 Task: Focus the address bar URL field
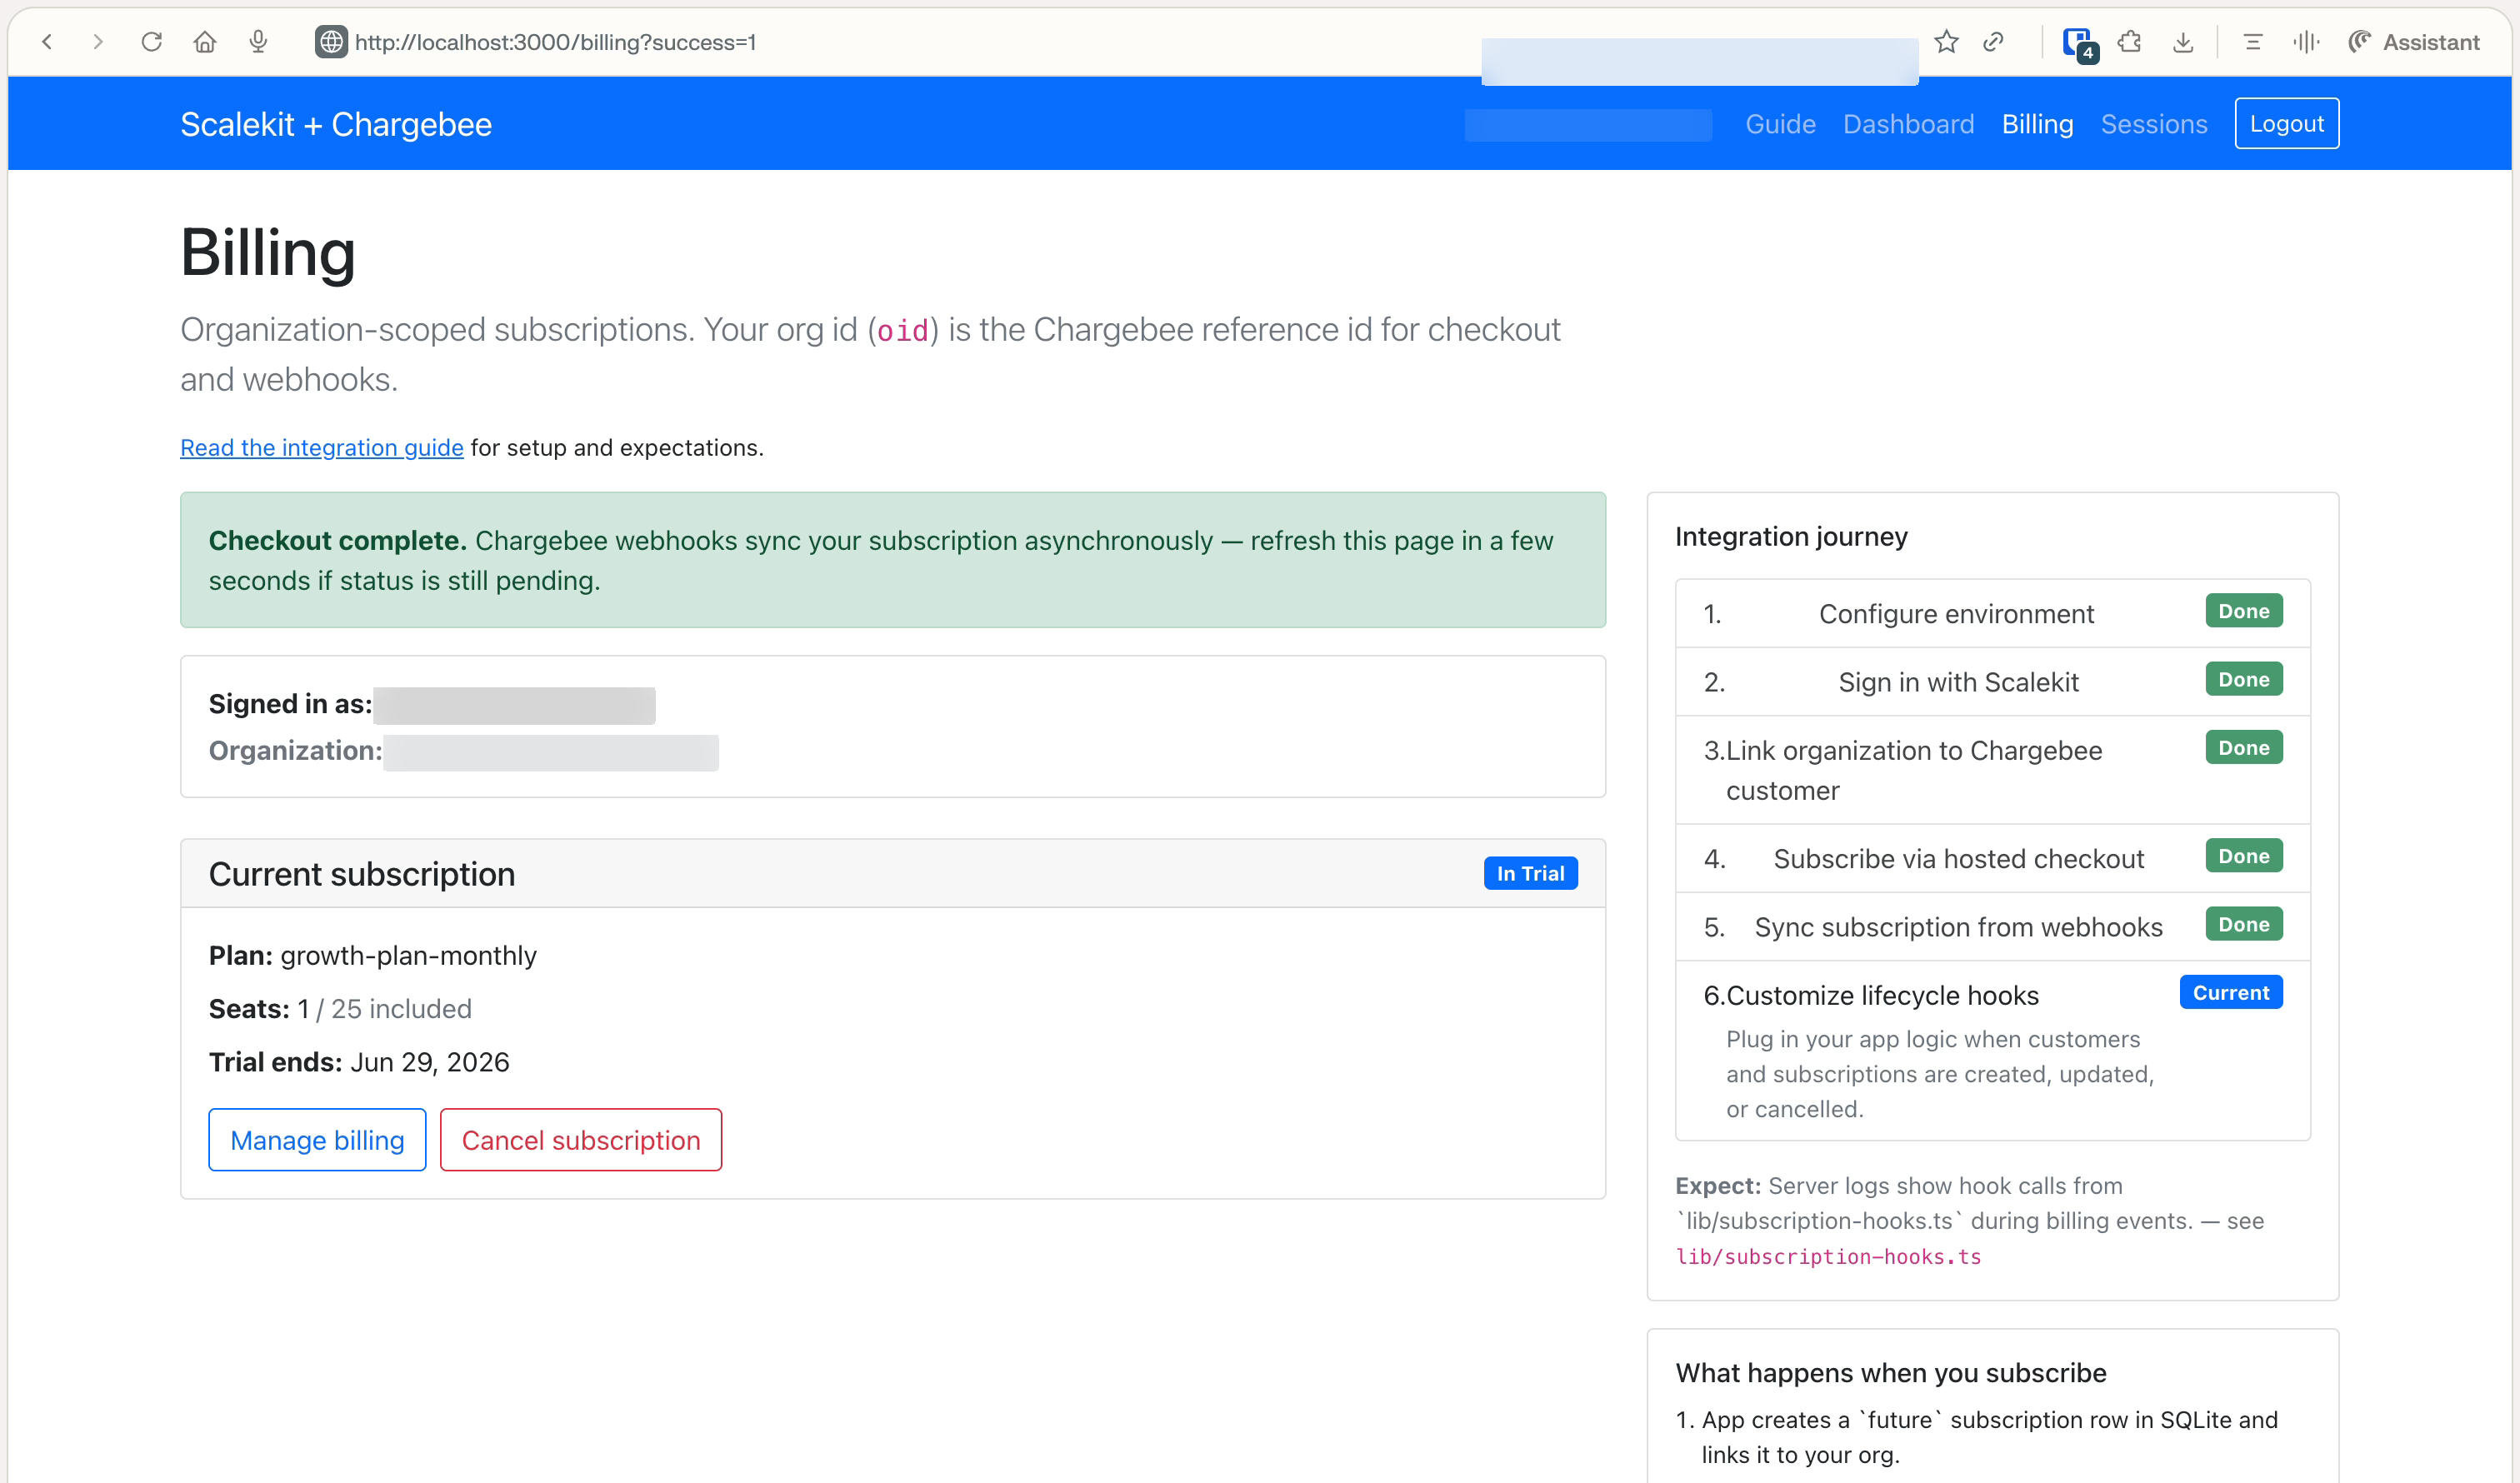(x=555, y=42)
